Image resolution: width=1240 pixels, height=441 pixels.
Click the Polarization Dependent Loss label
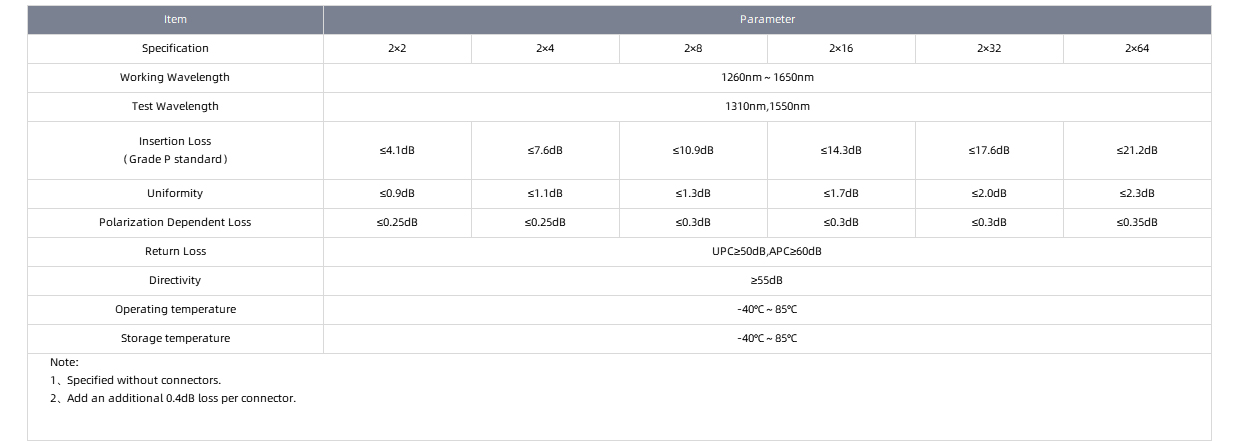click(x=175, y=223)
